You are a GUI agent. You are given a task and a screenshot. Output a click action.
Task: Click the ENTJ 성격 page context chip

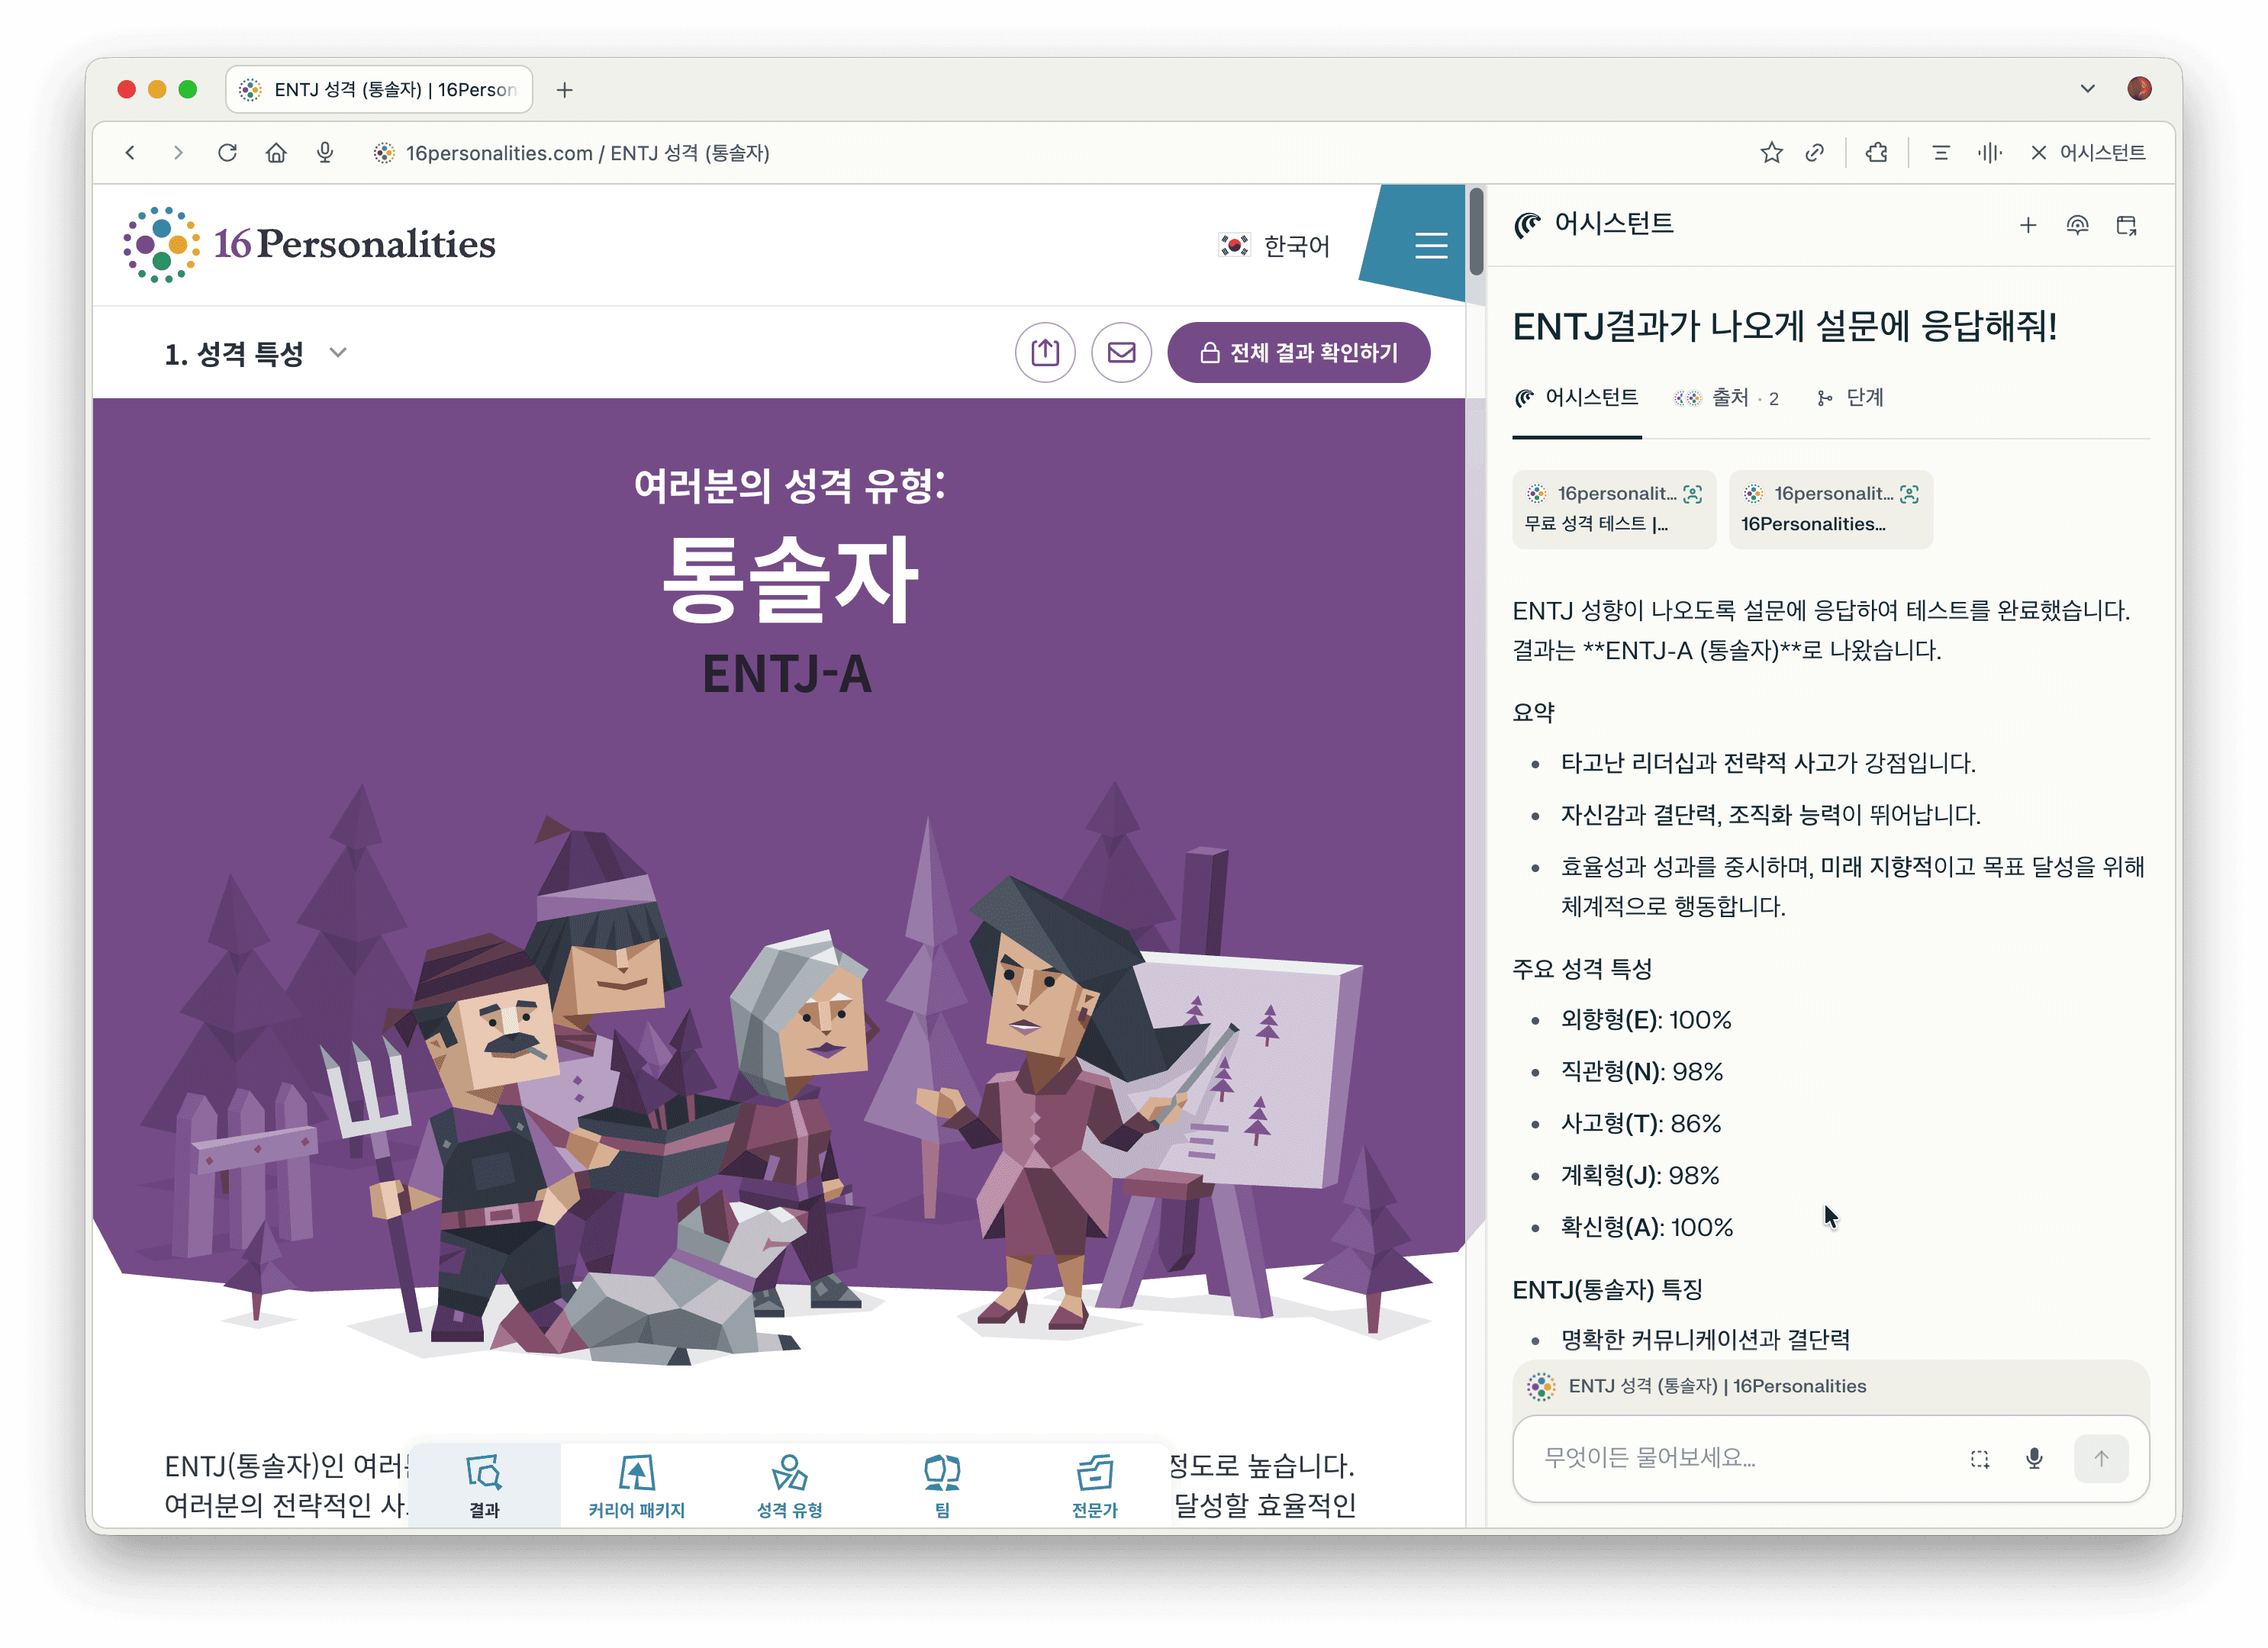point(1830,1386)
